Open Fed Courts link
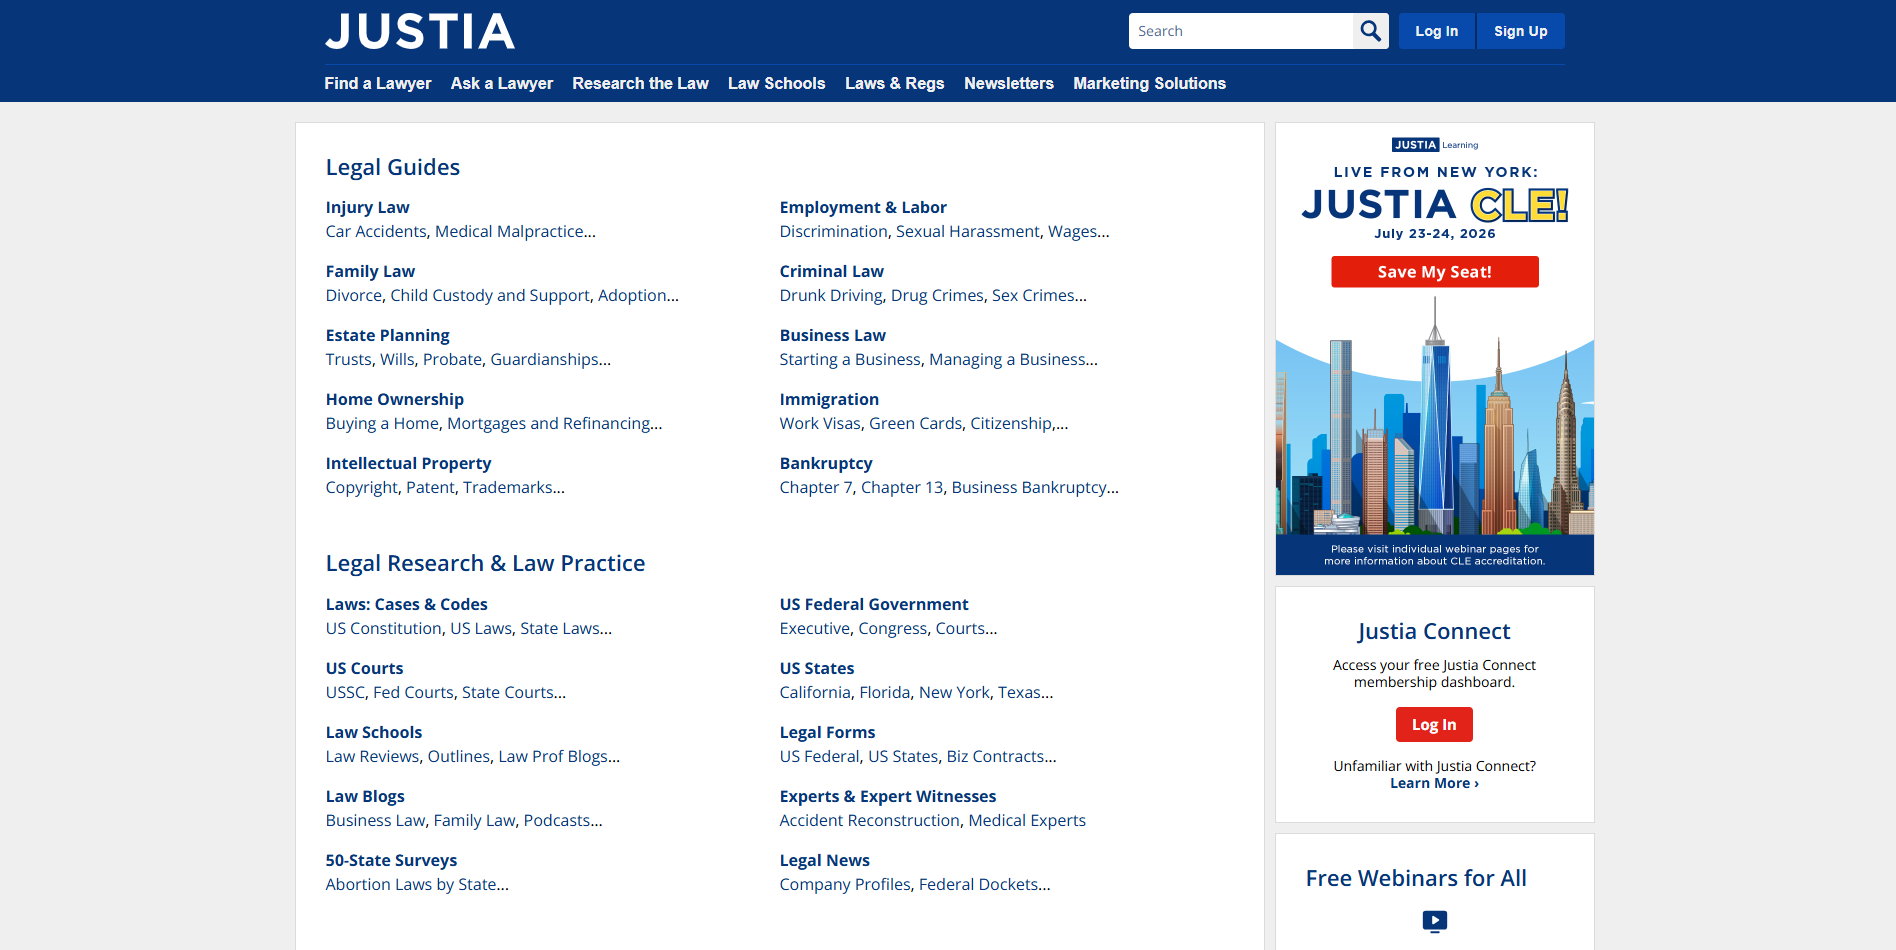This screenshot has height=950, width=1896. (413, 692)
